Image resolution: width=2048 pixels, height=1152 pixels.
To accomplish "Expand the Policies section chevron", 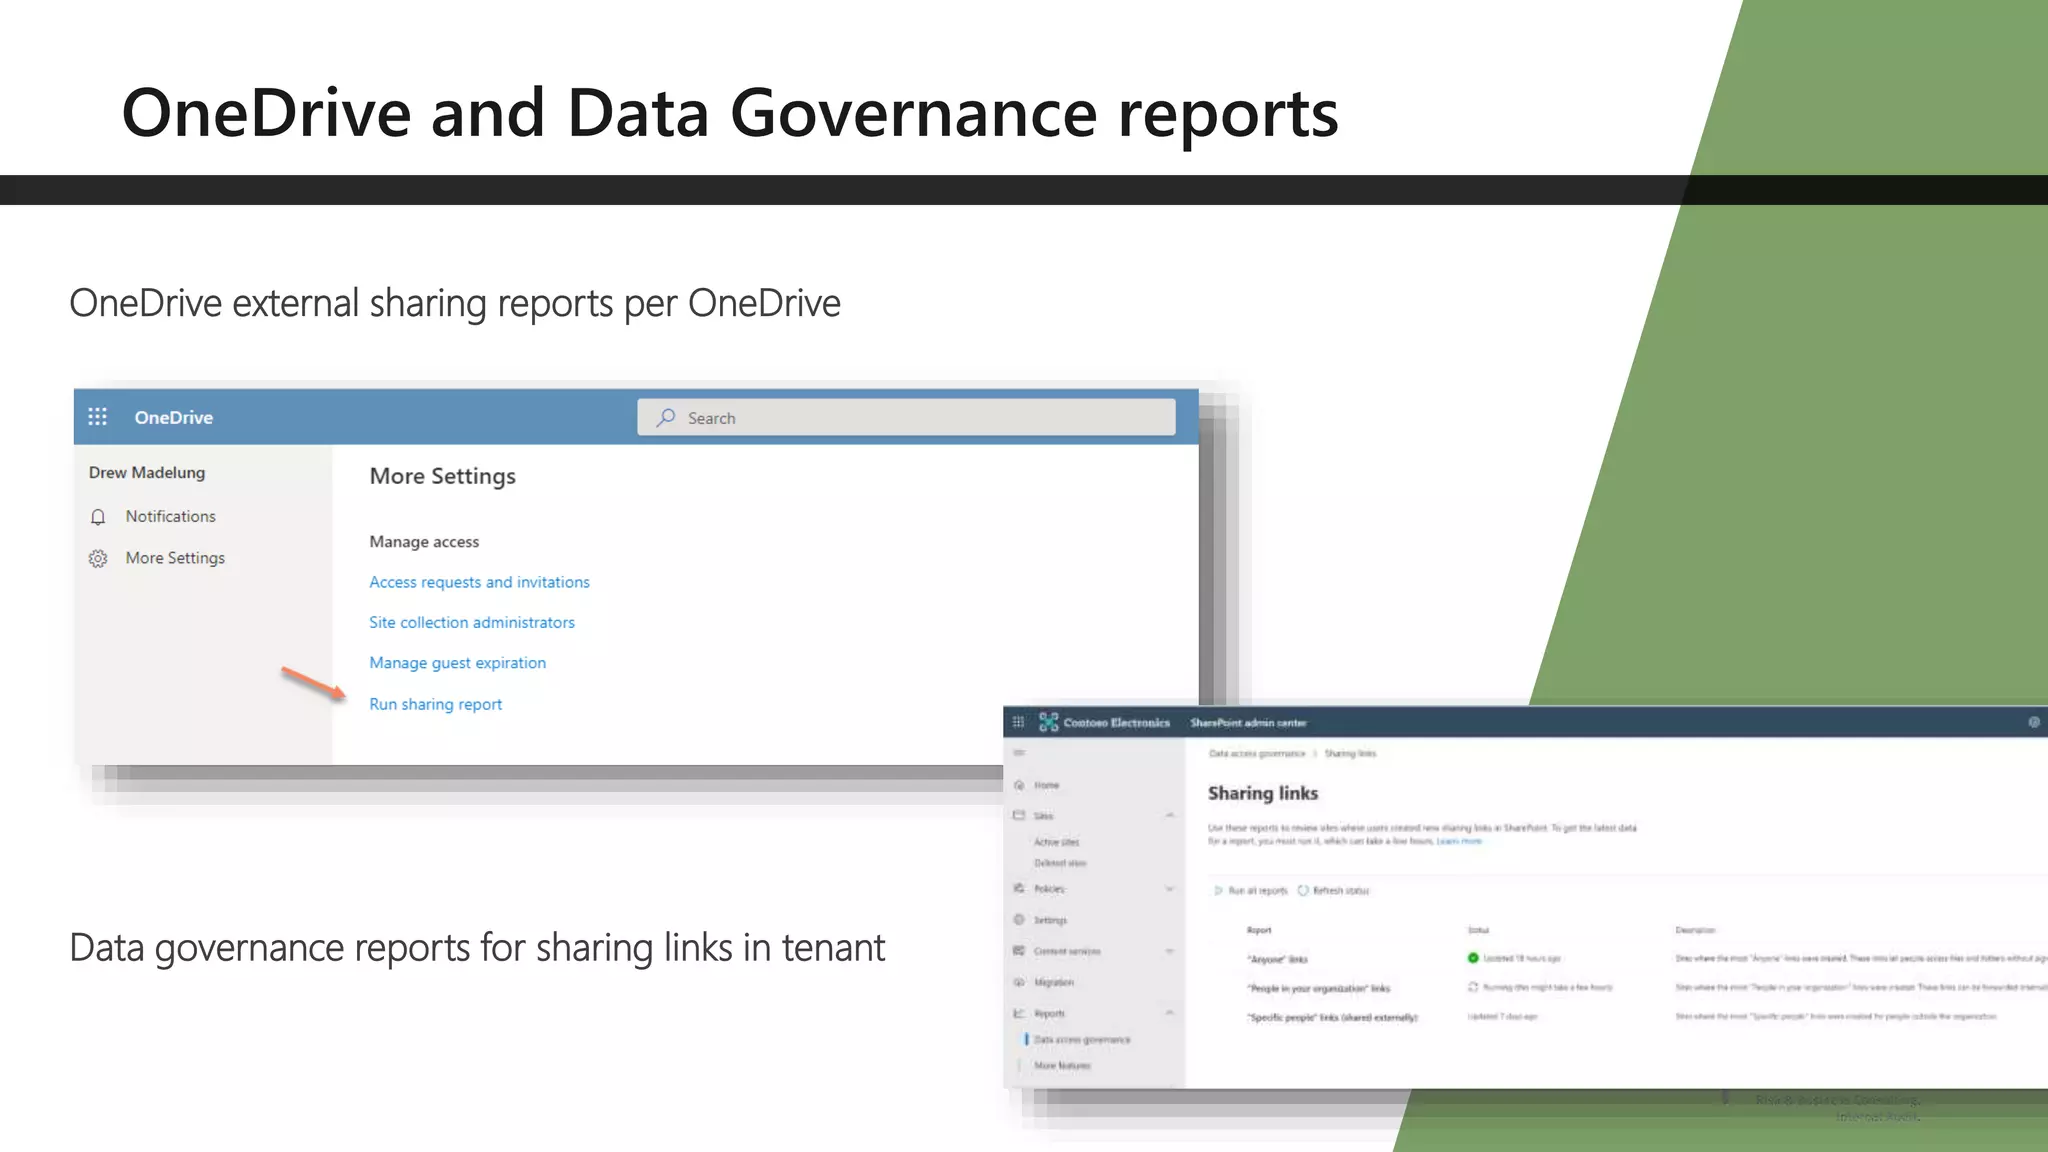I will click(x=1169, y=888).
